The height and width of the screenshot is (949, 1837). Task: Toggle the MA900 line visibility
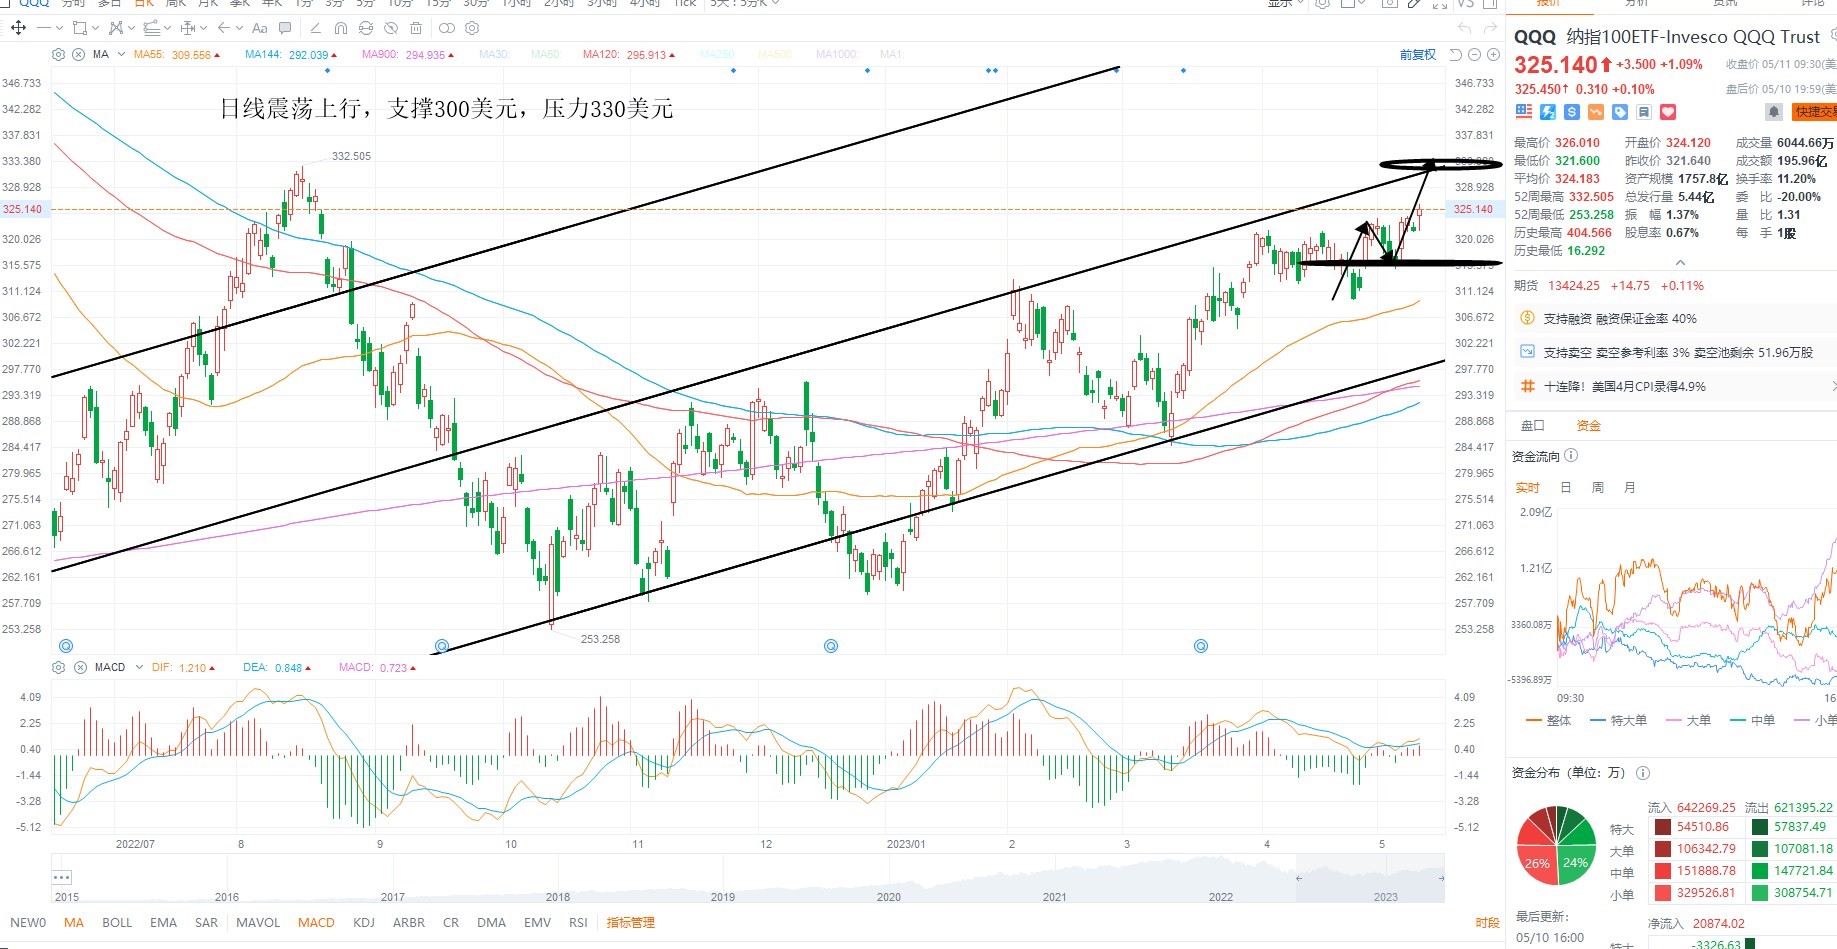[408, 55]
